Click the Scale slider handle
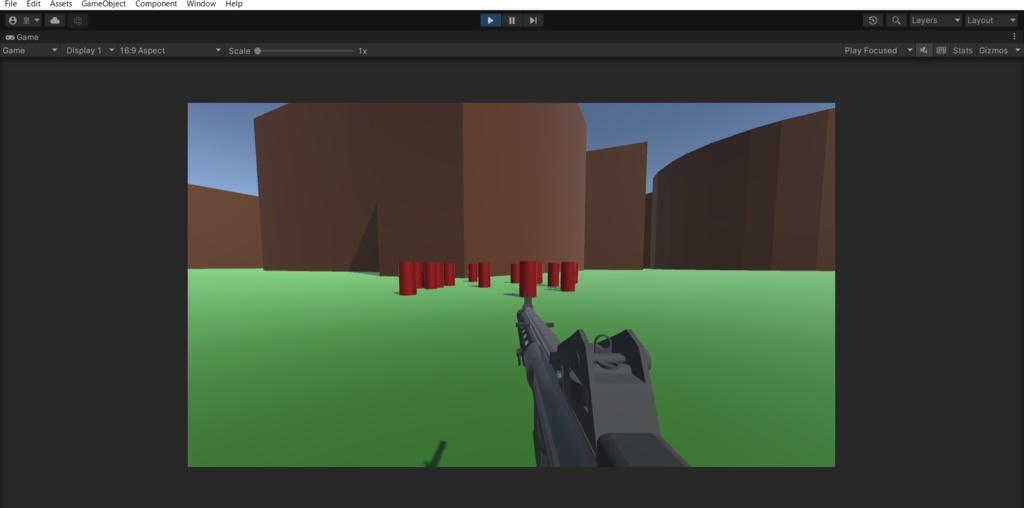Image resolution: width=1024 pixels, height=508 pixels. tap(257, 50)
